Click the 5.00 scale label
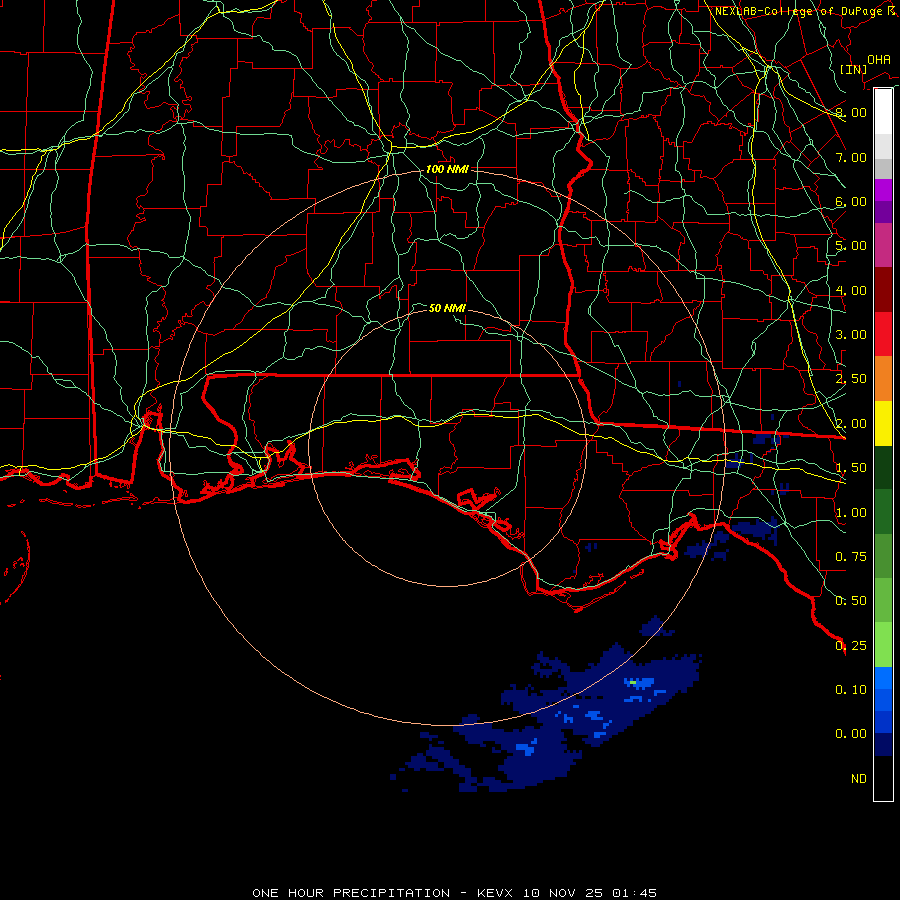This screenshot has width=900, height=900. click(851, 246)
